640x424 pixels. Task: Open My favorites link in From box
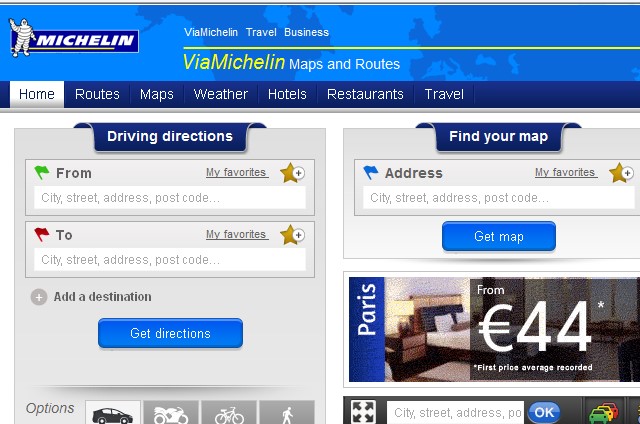coord(237,173)
